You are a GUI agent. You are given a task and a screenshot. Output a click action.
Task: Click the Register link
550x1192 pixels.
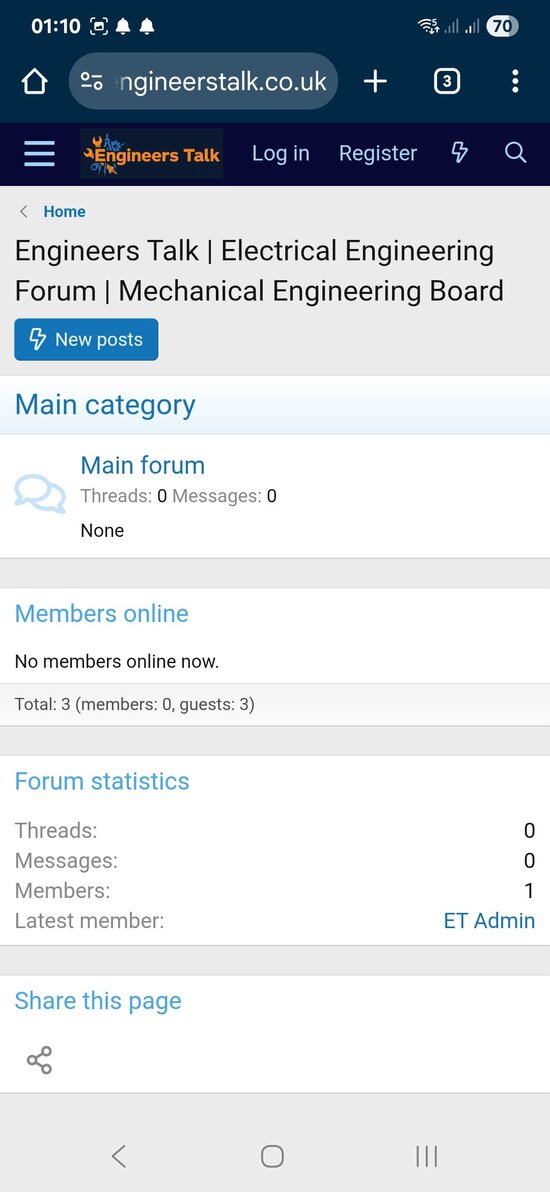click(x=378, y=154)
